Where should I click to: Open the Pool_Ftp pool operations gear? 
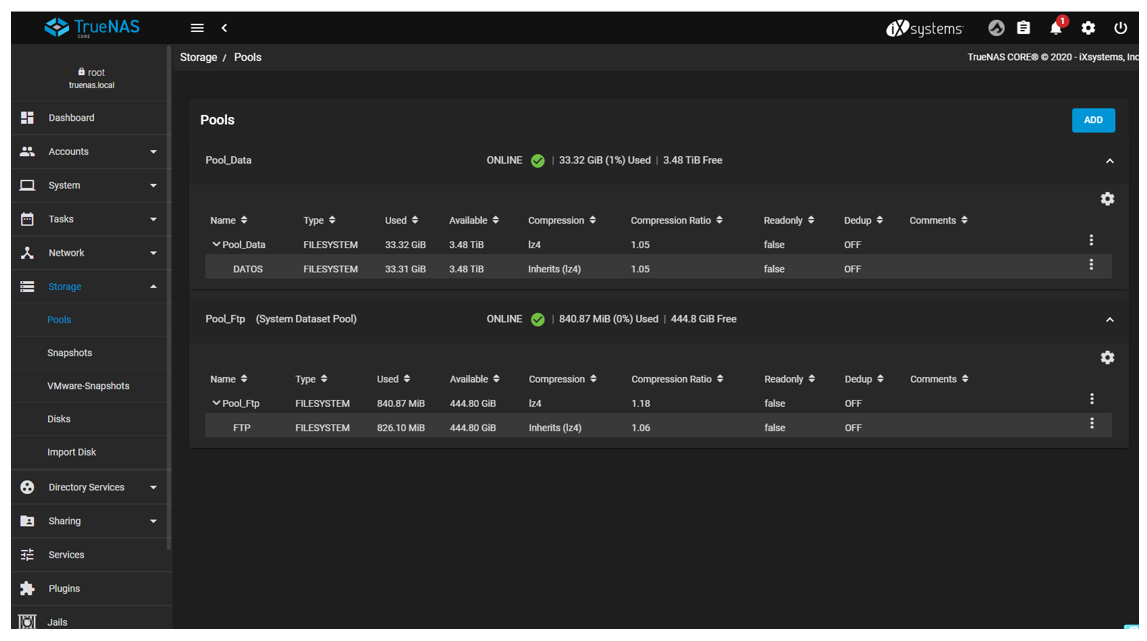tap(1107, 358)
